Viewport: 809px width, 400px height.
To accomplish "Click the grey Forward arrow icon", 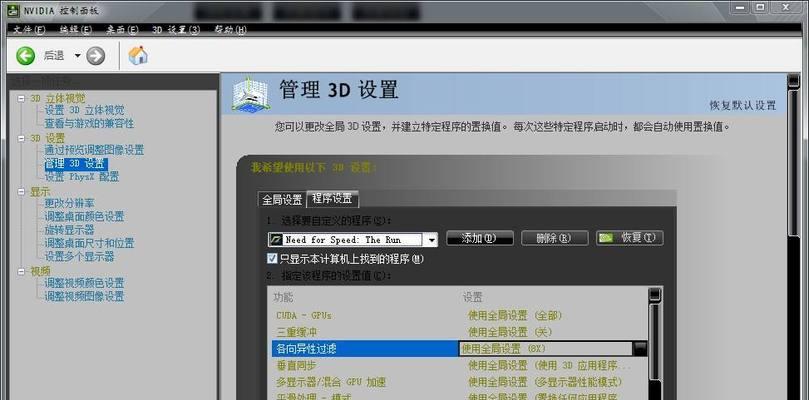I will [95, 56].
